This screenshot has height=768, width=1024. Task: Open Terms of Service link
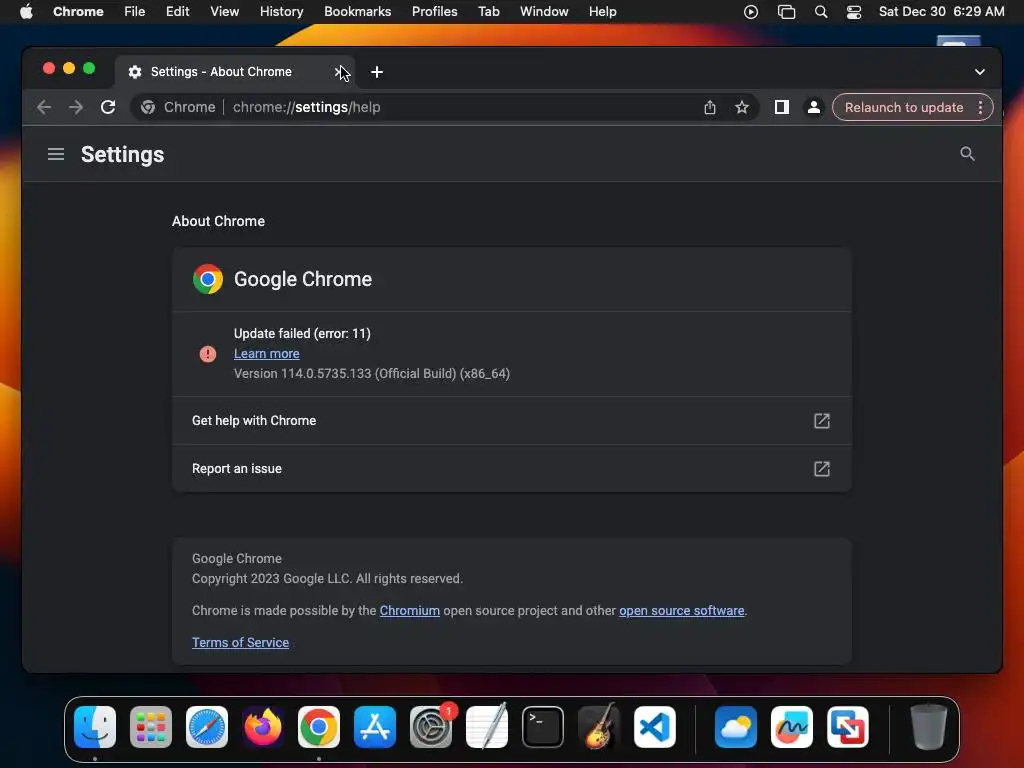[x=240, y=643]
